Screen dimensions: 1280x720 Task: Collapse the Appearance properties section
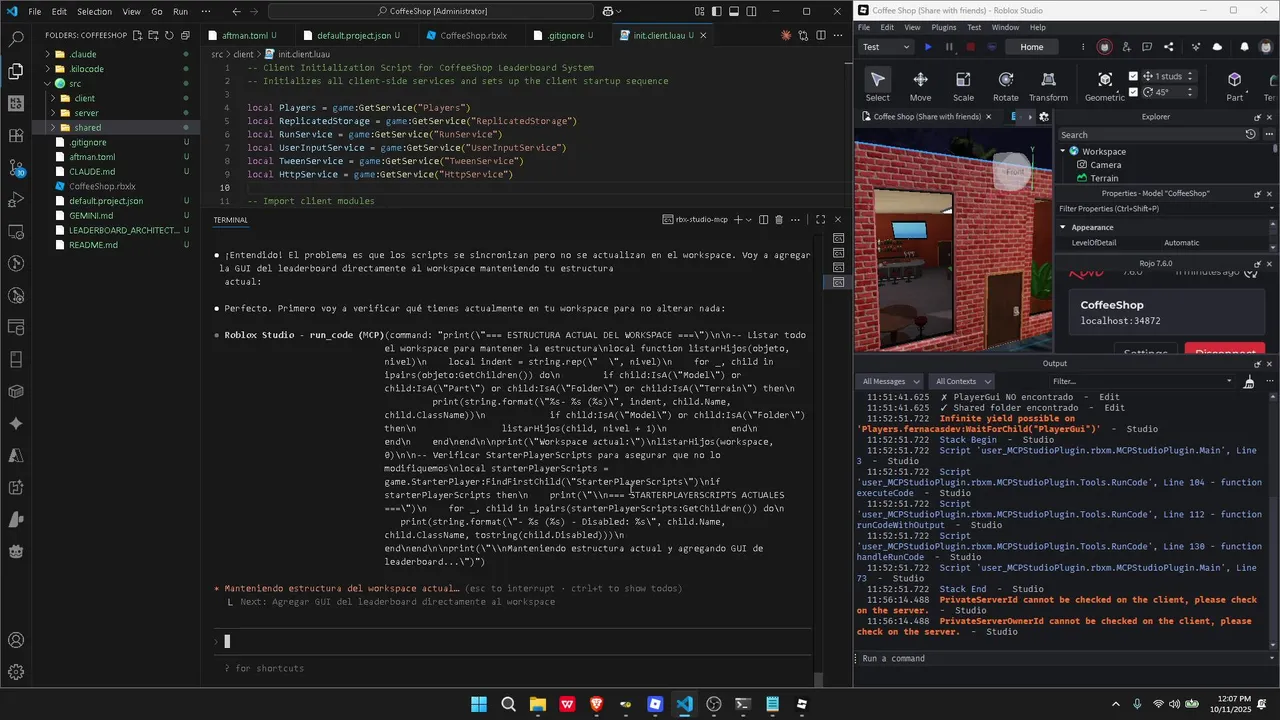(1063, 227)
